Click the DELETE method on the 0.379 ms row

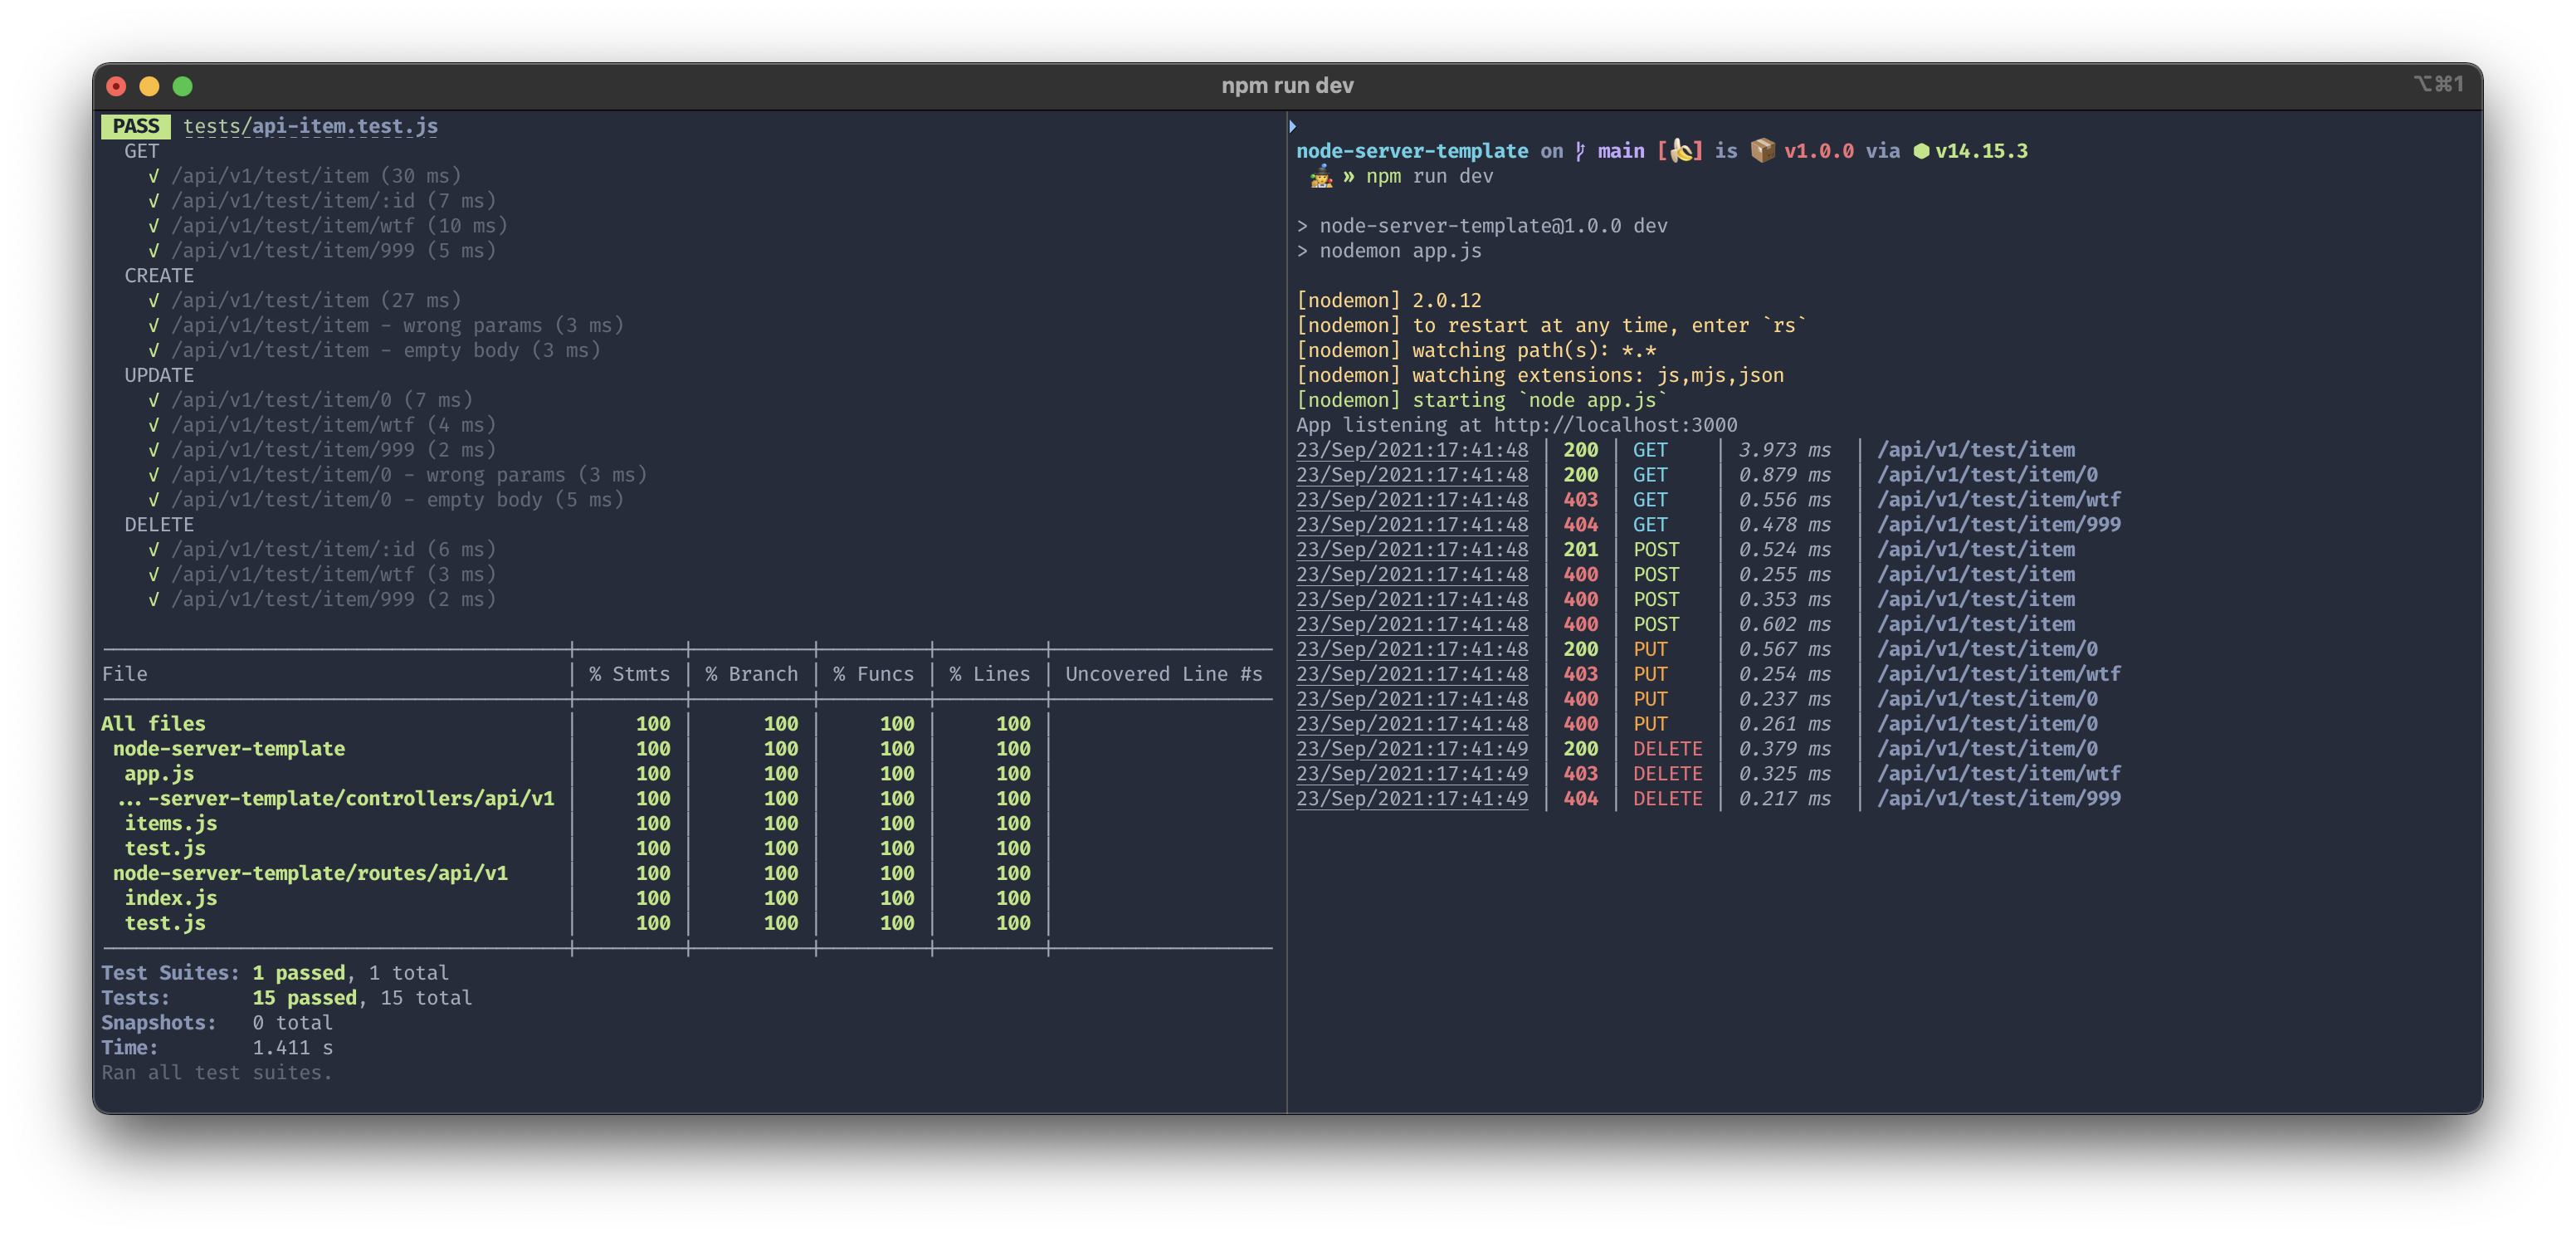click(x=1667, y=749)
